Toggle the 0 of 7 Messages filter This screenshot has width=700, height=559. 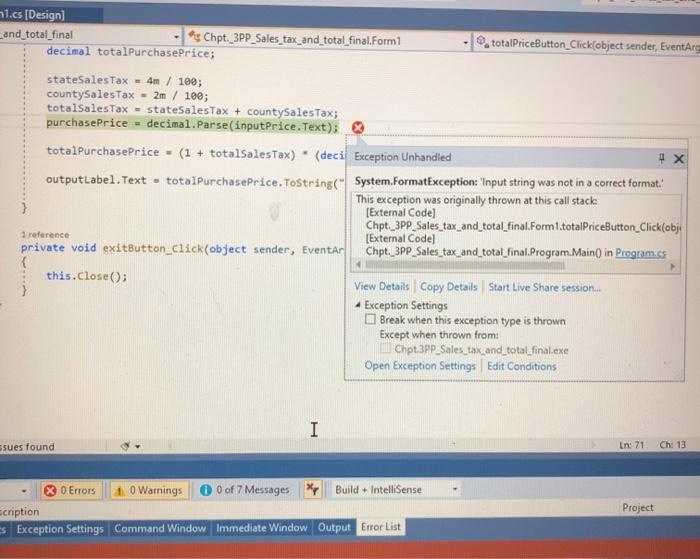coord(246,490)
